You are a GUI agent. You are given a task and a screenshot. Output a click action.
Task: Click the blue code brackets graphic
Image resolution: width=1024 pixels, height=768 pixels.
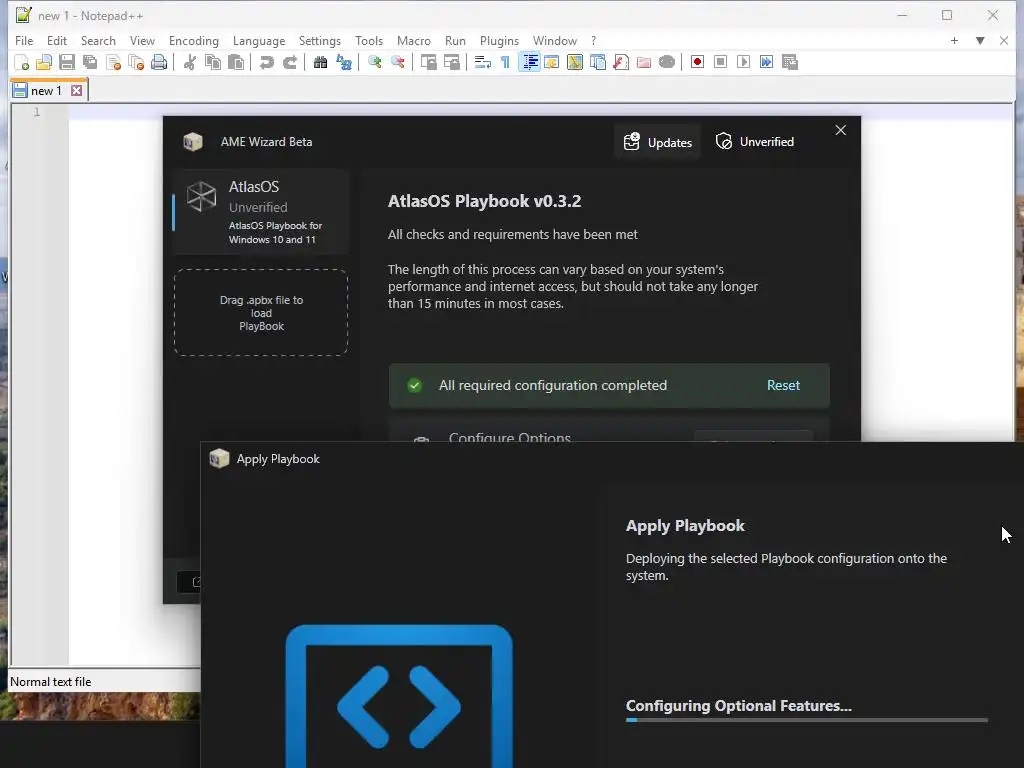pos(399,696)
